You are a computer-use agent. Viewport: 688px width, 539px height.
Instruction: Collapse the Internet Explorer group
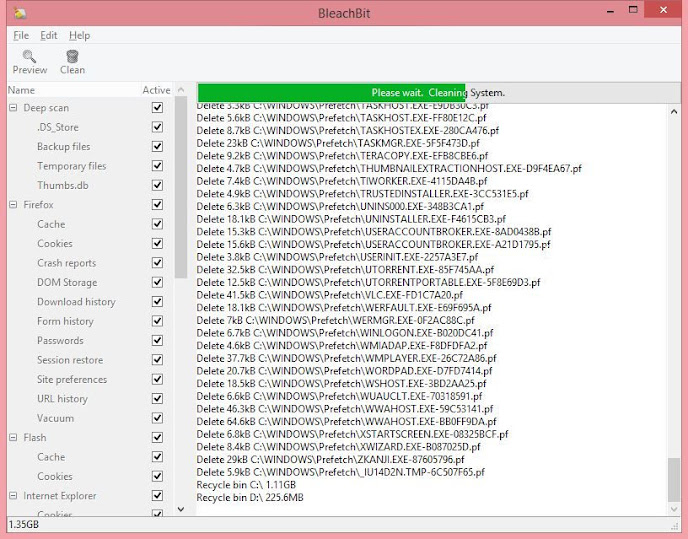pos(14,496)
